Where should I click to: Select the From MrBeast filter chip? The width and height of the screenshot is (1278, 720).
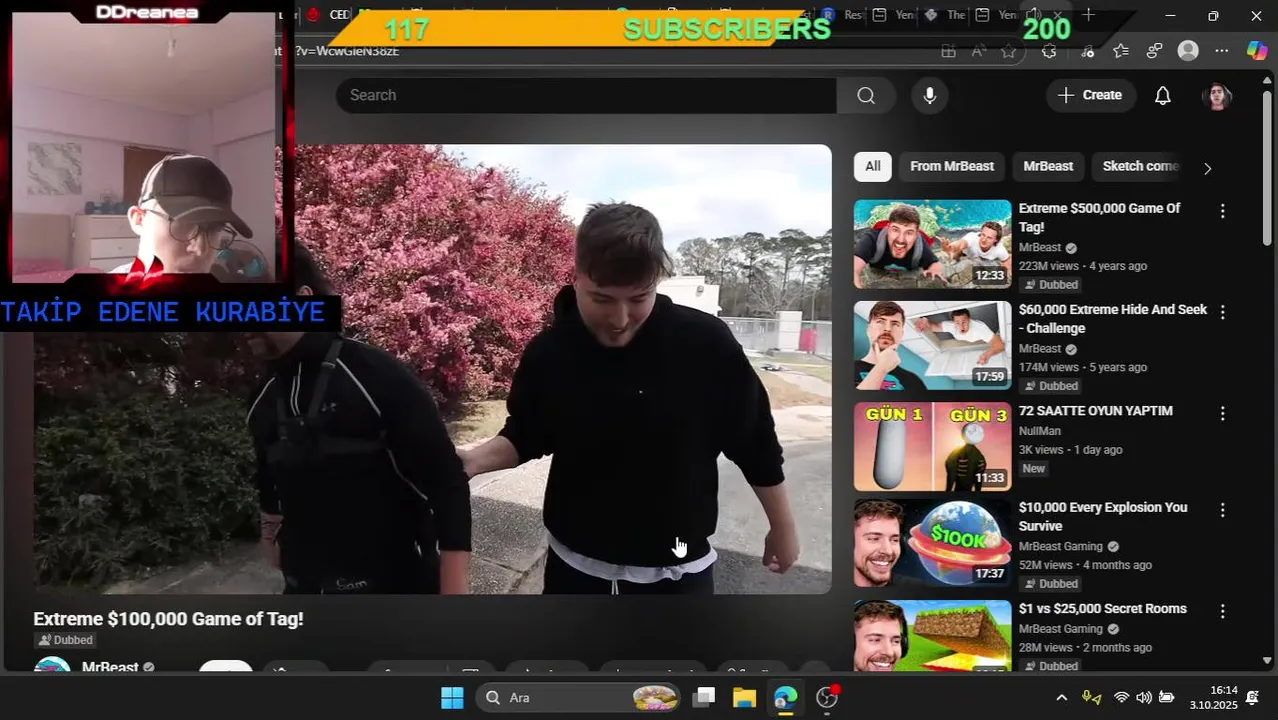point(952,166)
